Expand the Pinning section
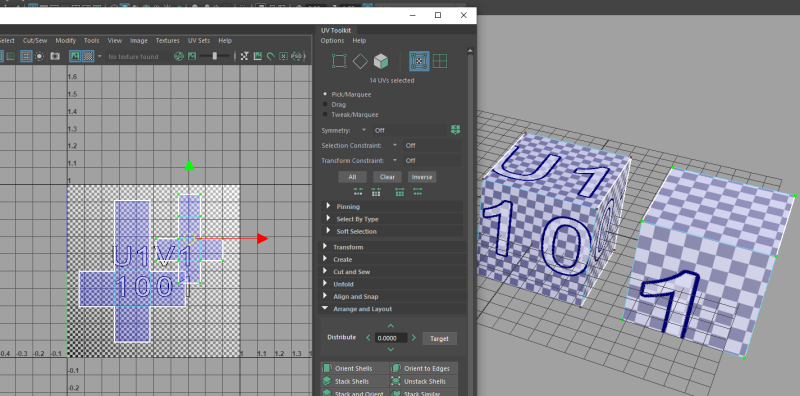This screenshot has height=396, width=800. pos(392,207)
